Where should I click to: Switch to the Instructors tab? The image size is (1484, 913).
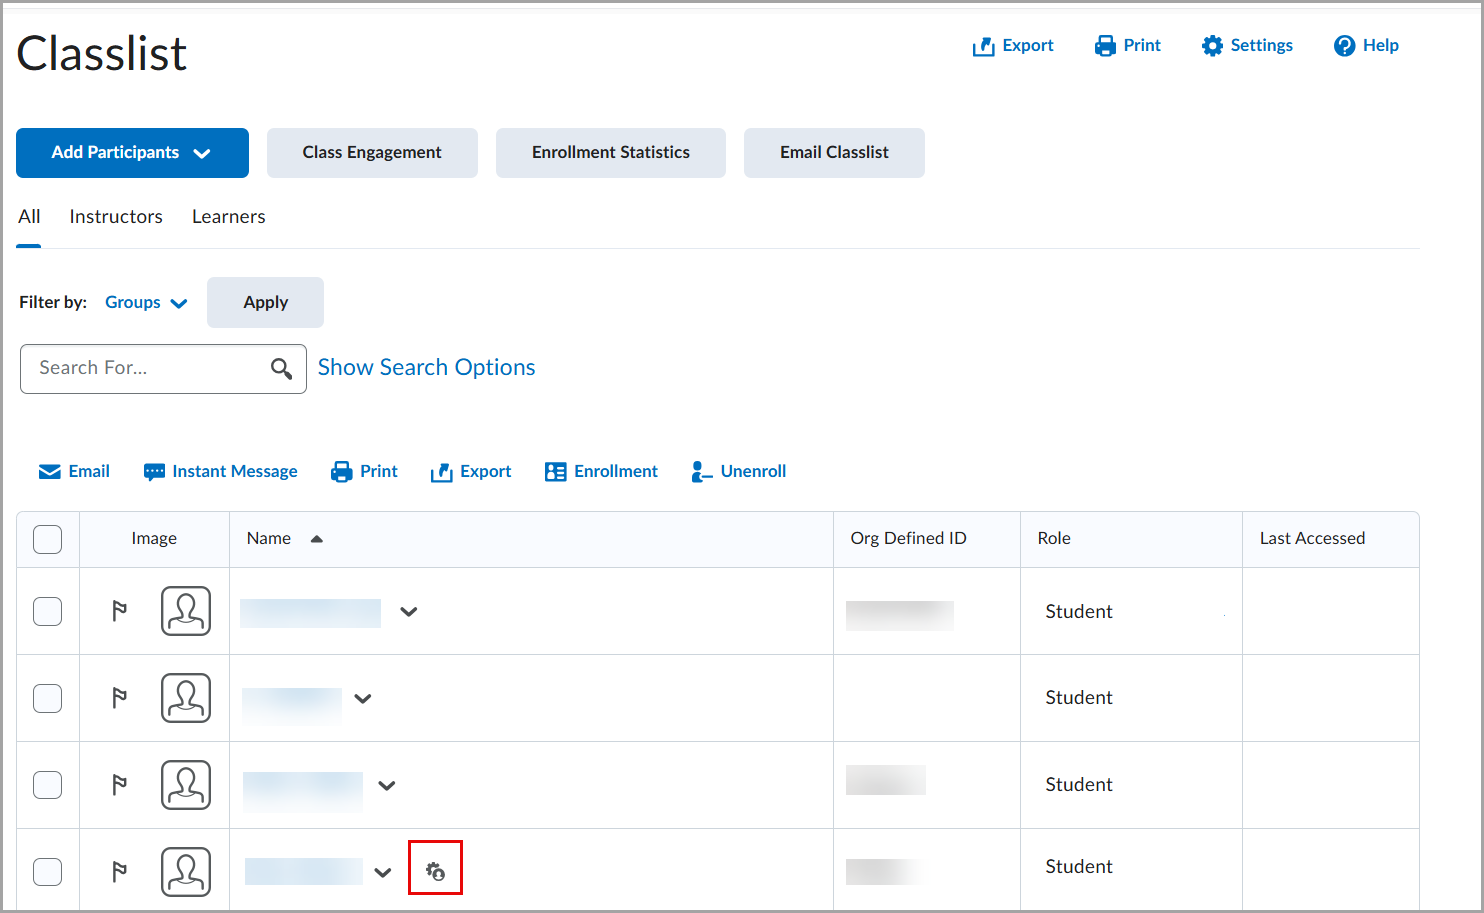click(x=116, y=216)
